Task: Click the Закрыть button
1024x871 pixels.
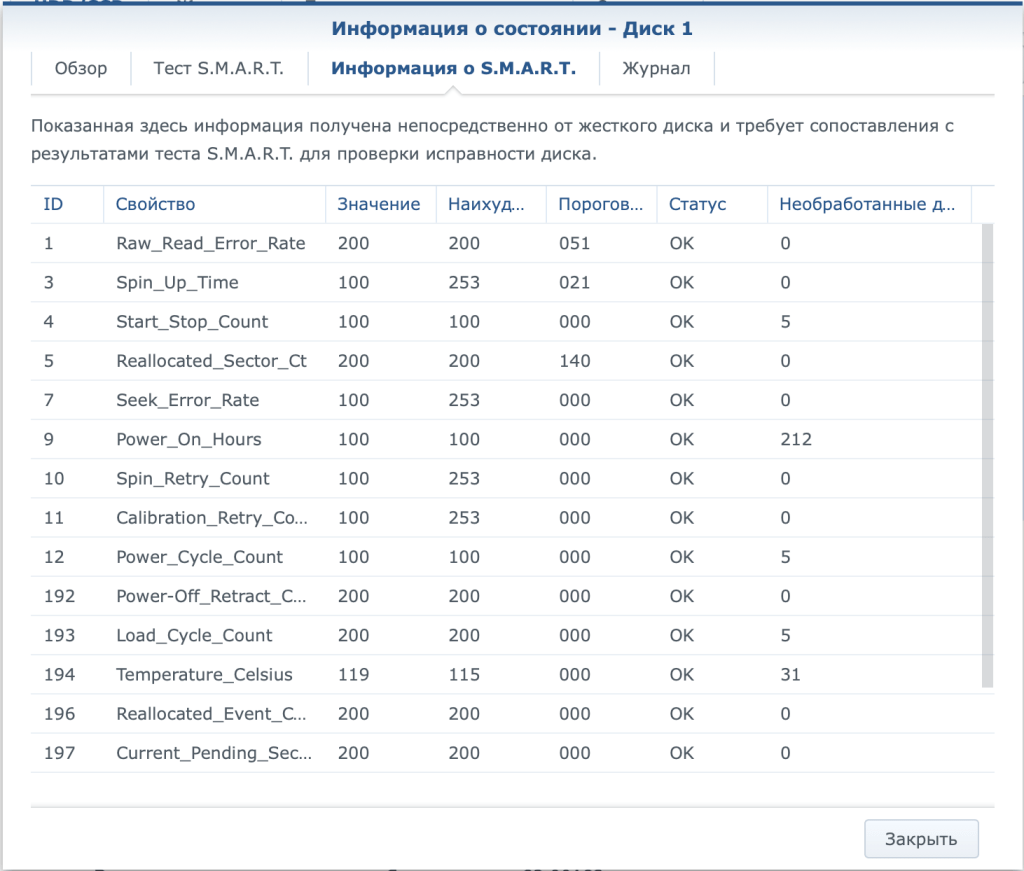Action: [921, 839]
